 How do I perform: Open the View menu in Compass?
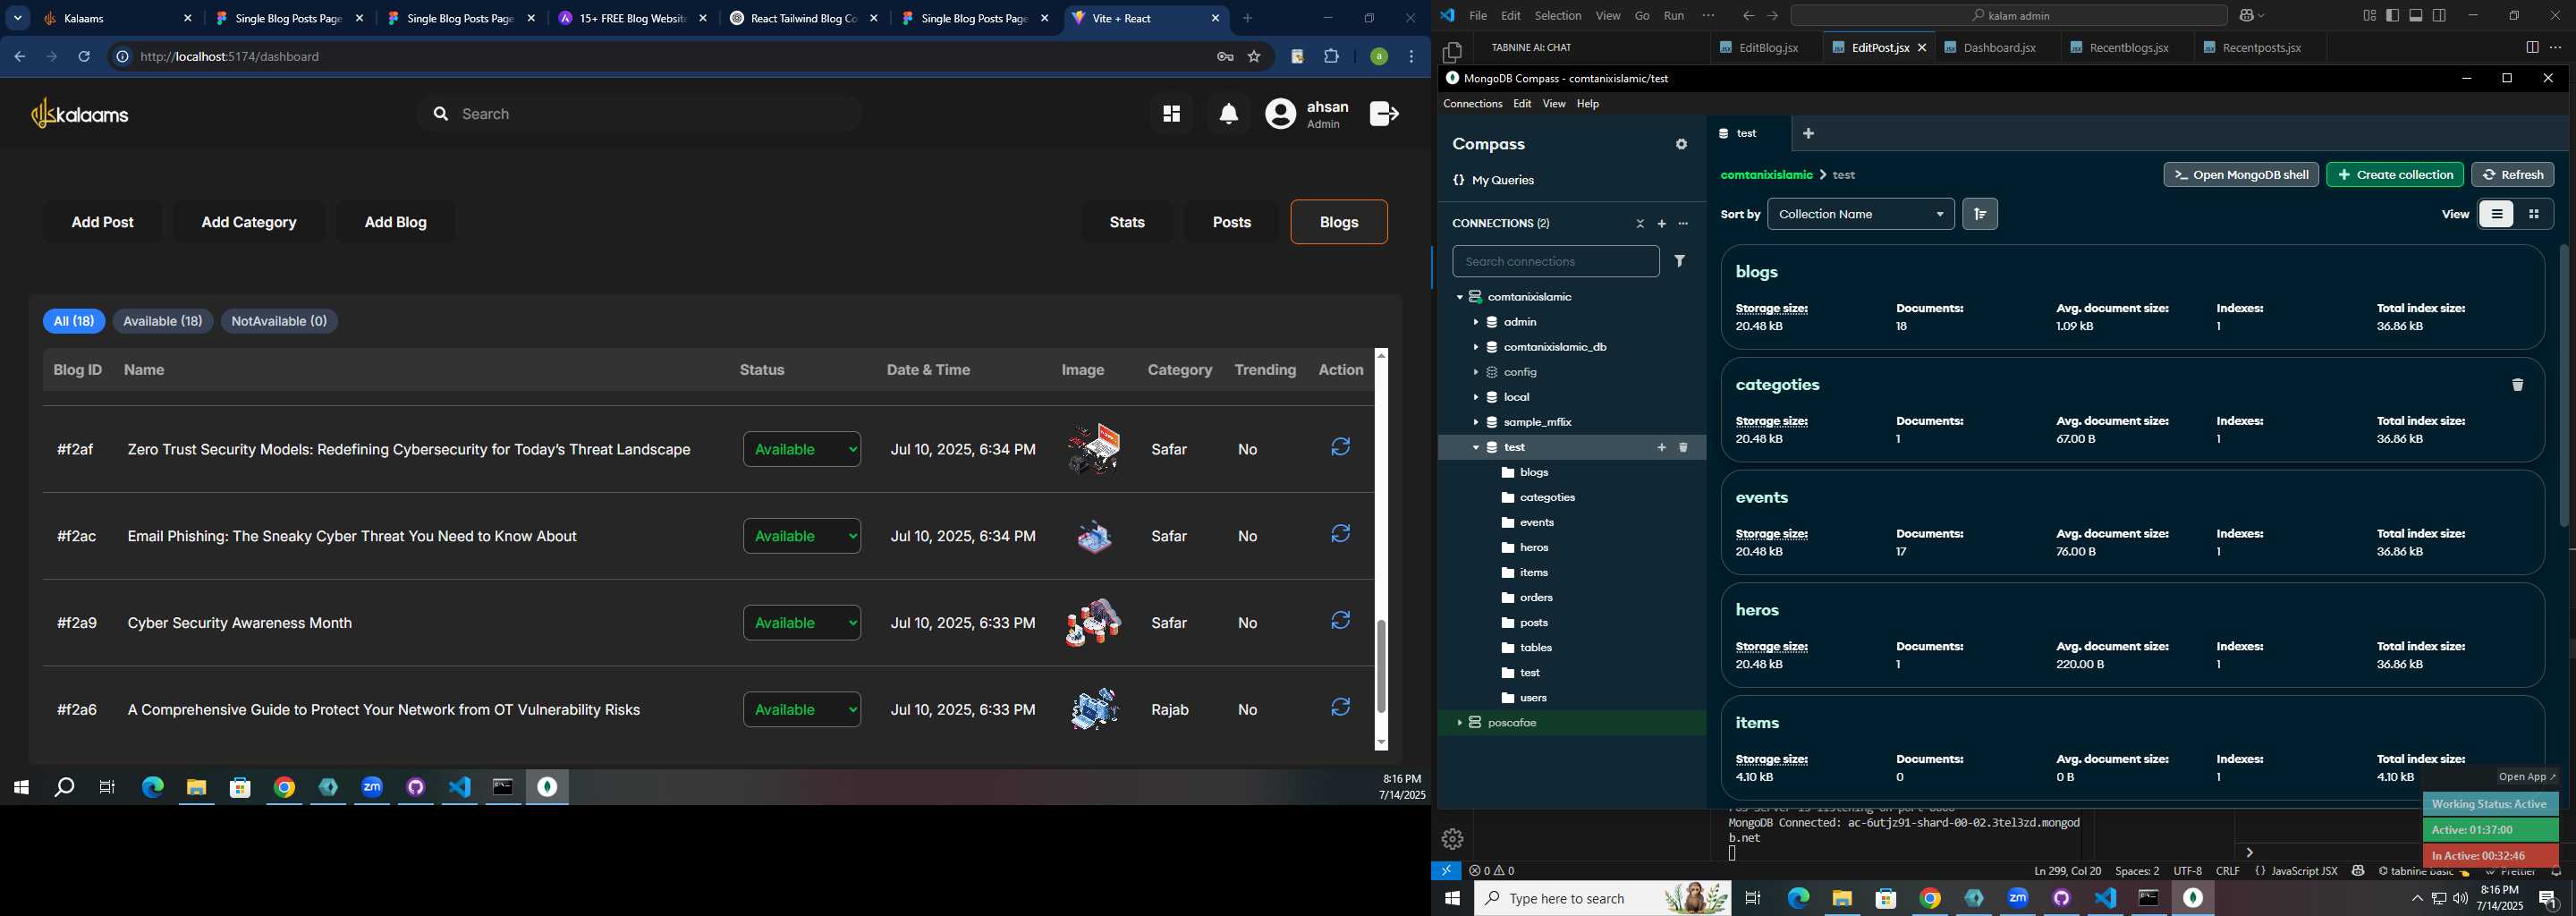click(1554, 104)
